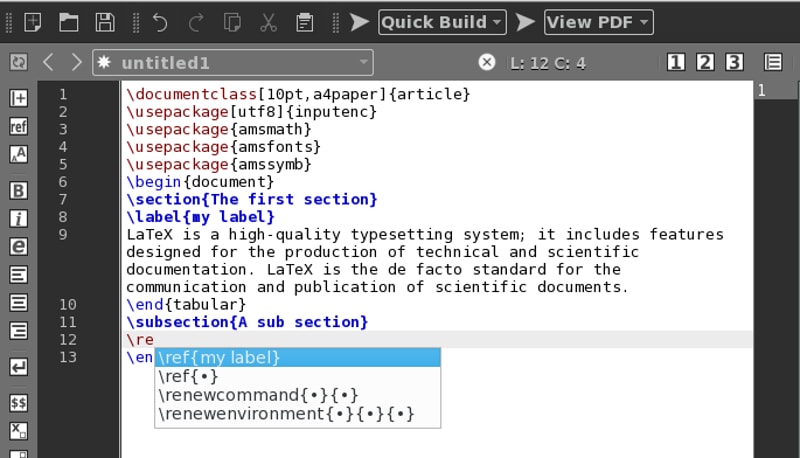
Task: Click the Paste clipboard icon
Action: 304,21
